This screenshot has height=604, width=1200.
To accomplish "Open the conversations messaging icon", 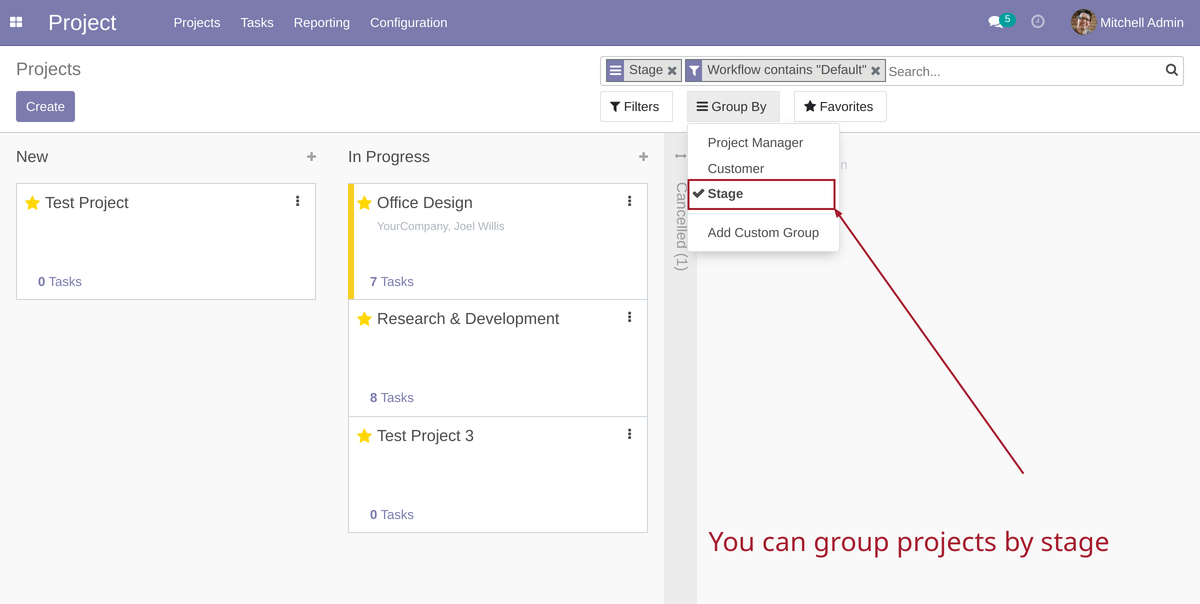I will tap(993, 19).
